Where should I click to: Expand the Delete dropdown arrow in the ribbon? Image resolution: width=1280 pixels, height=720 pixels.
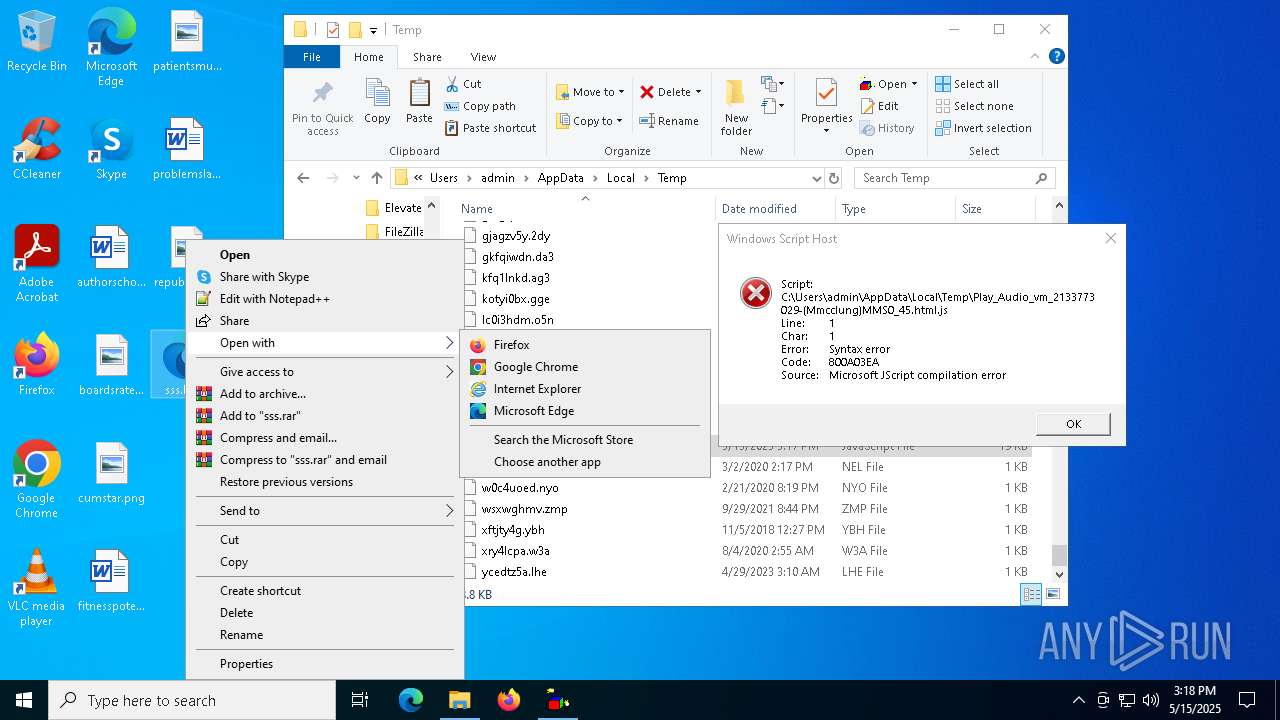click(x=698, y=92)
